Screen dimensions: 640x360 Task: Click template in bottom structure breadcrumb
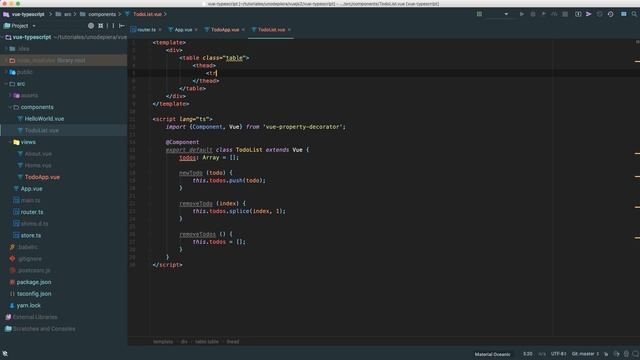(163, 342)
